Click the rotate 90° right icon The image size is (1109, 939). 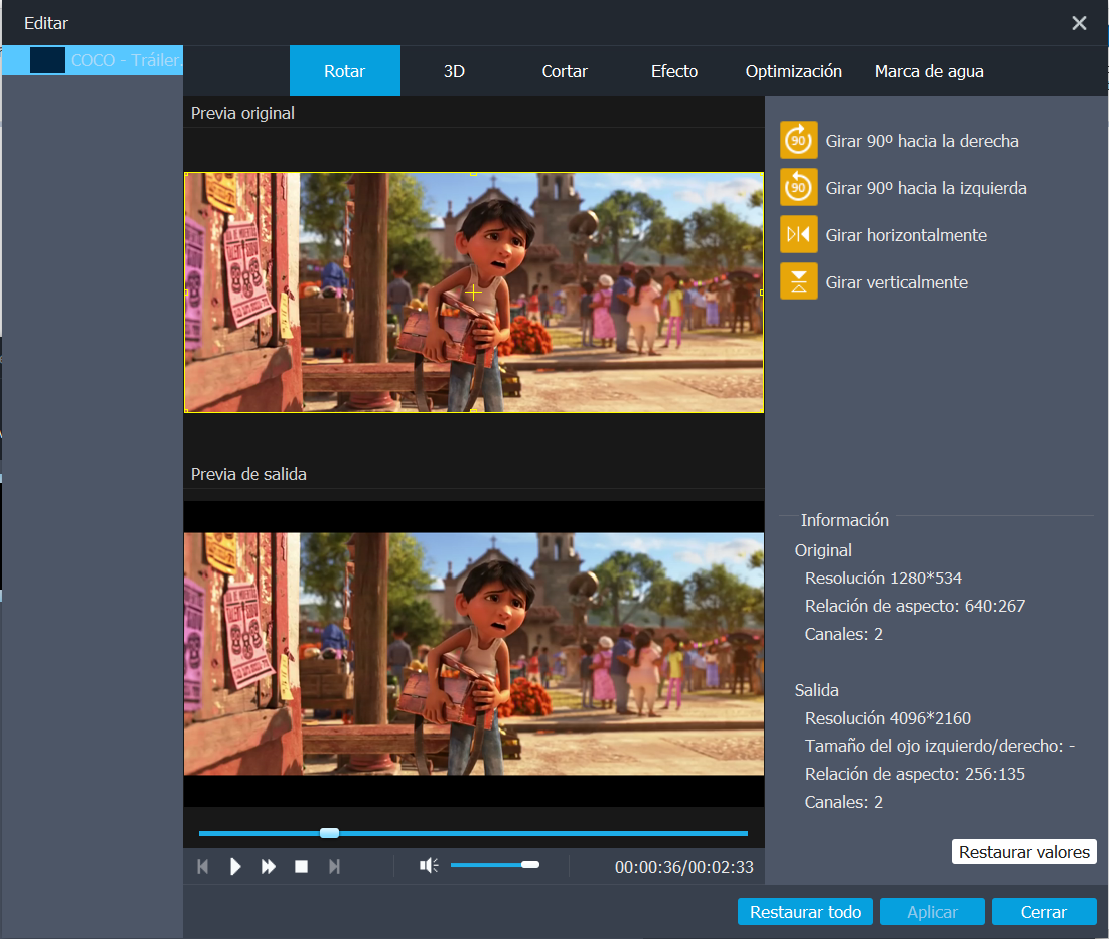point(799,140)
